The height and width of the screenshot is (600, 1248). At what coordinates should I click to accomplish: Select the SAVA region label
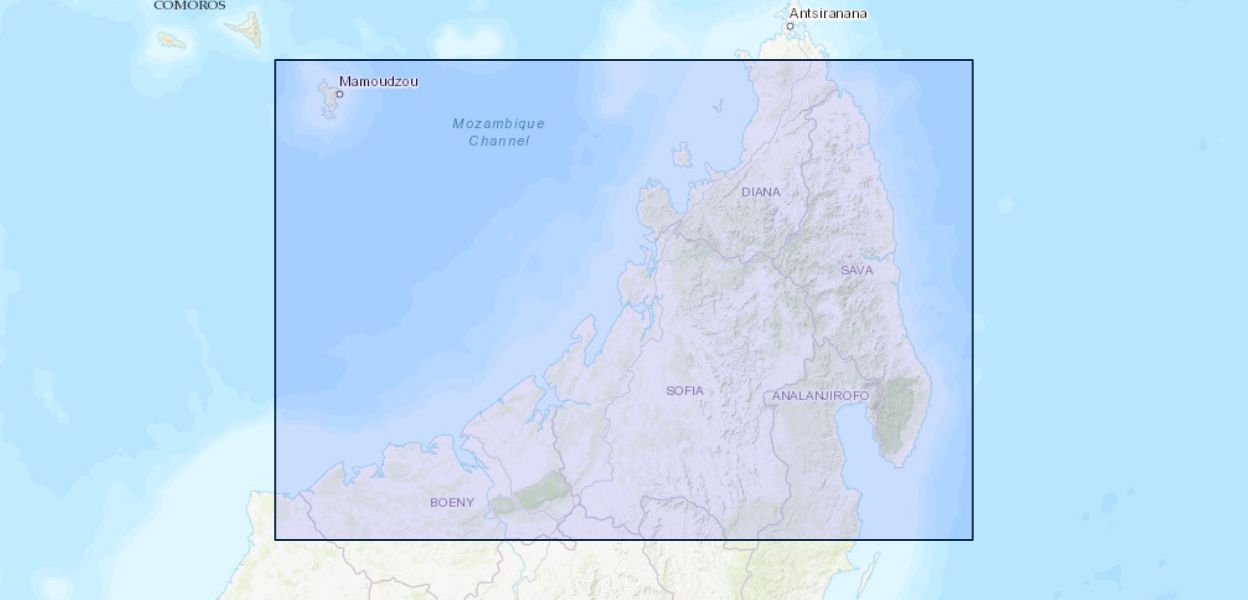tap(856, 270)
